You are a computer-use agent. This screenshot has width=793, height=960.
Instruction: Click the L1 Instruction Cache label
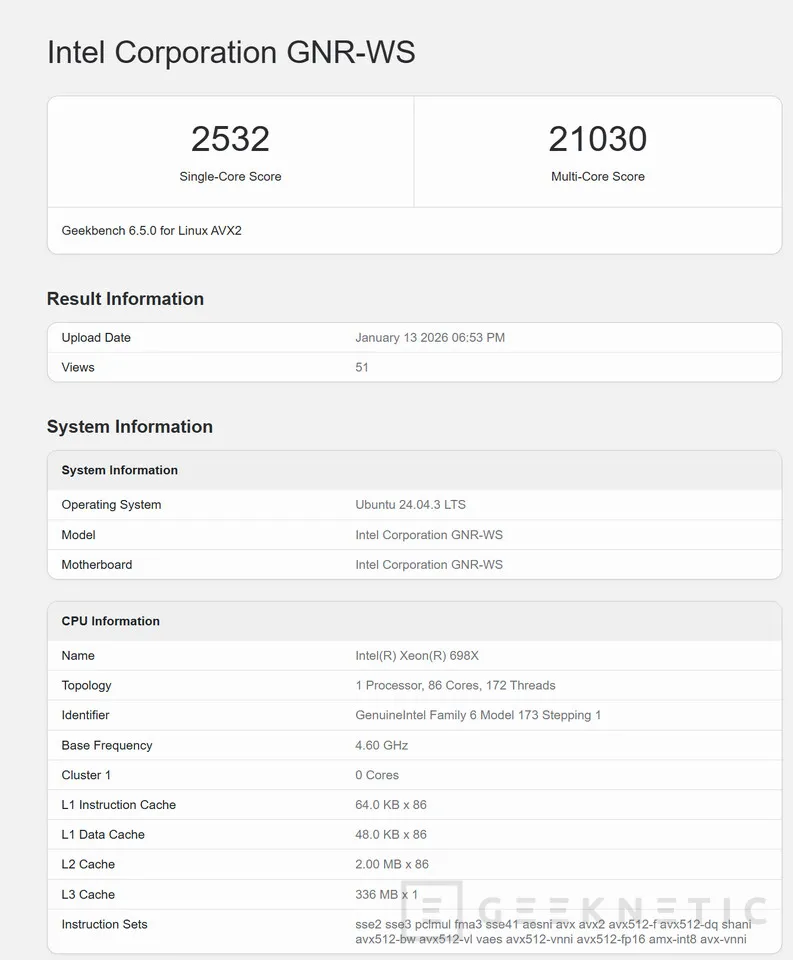coord(118,804)
